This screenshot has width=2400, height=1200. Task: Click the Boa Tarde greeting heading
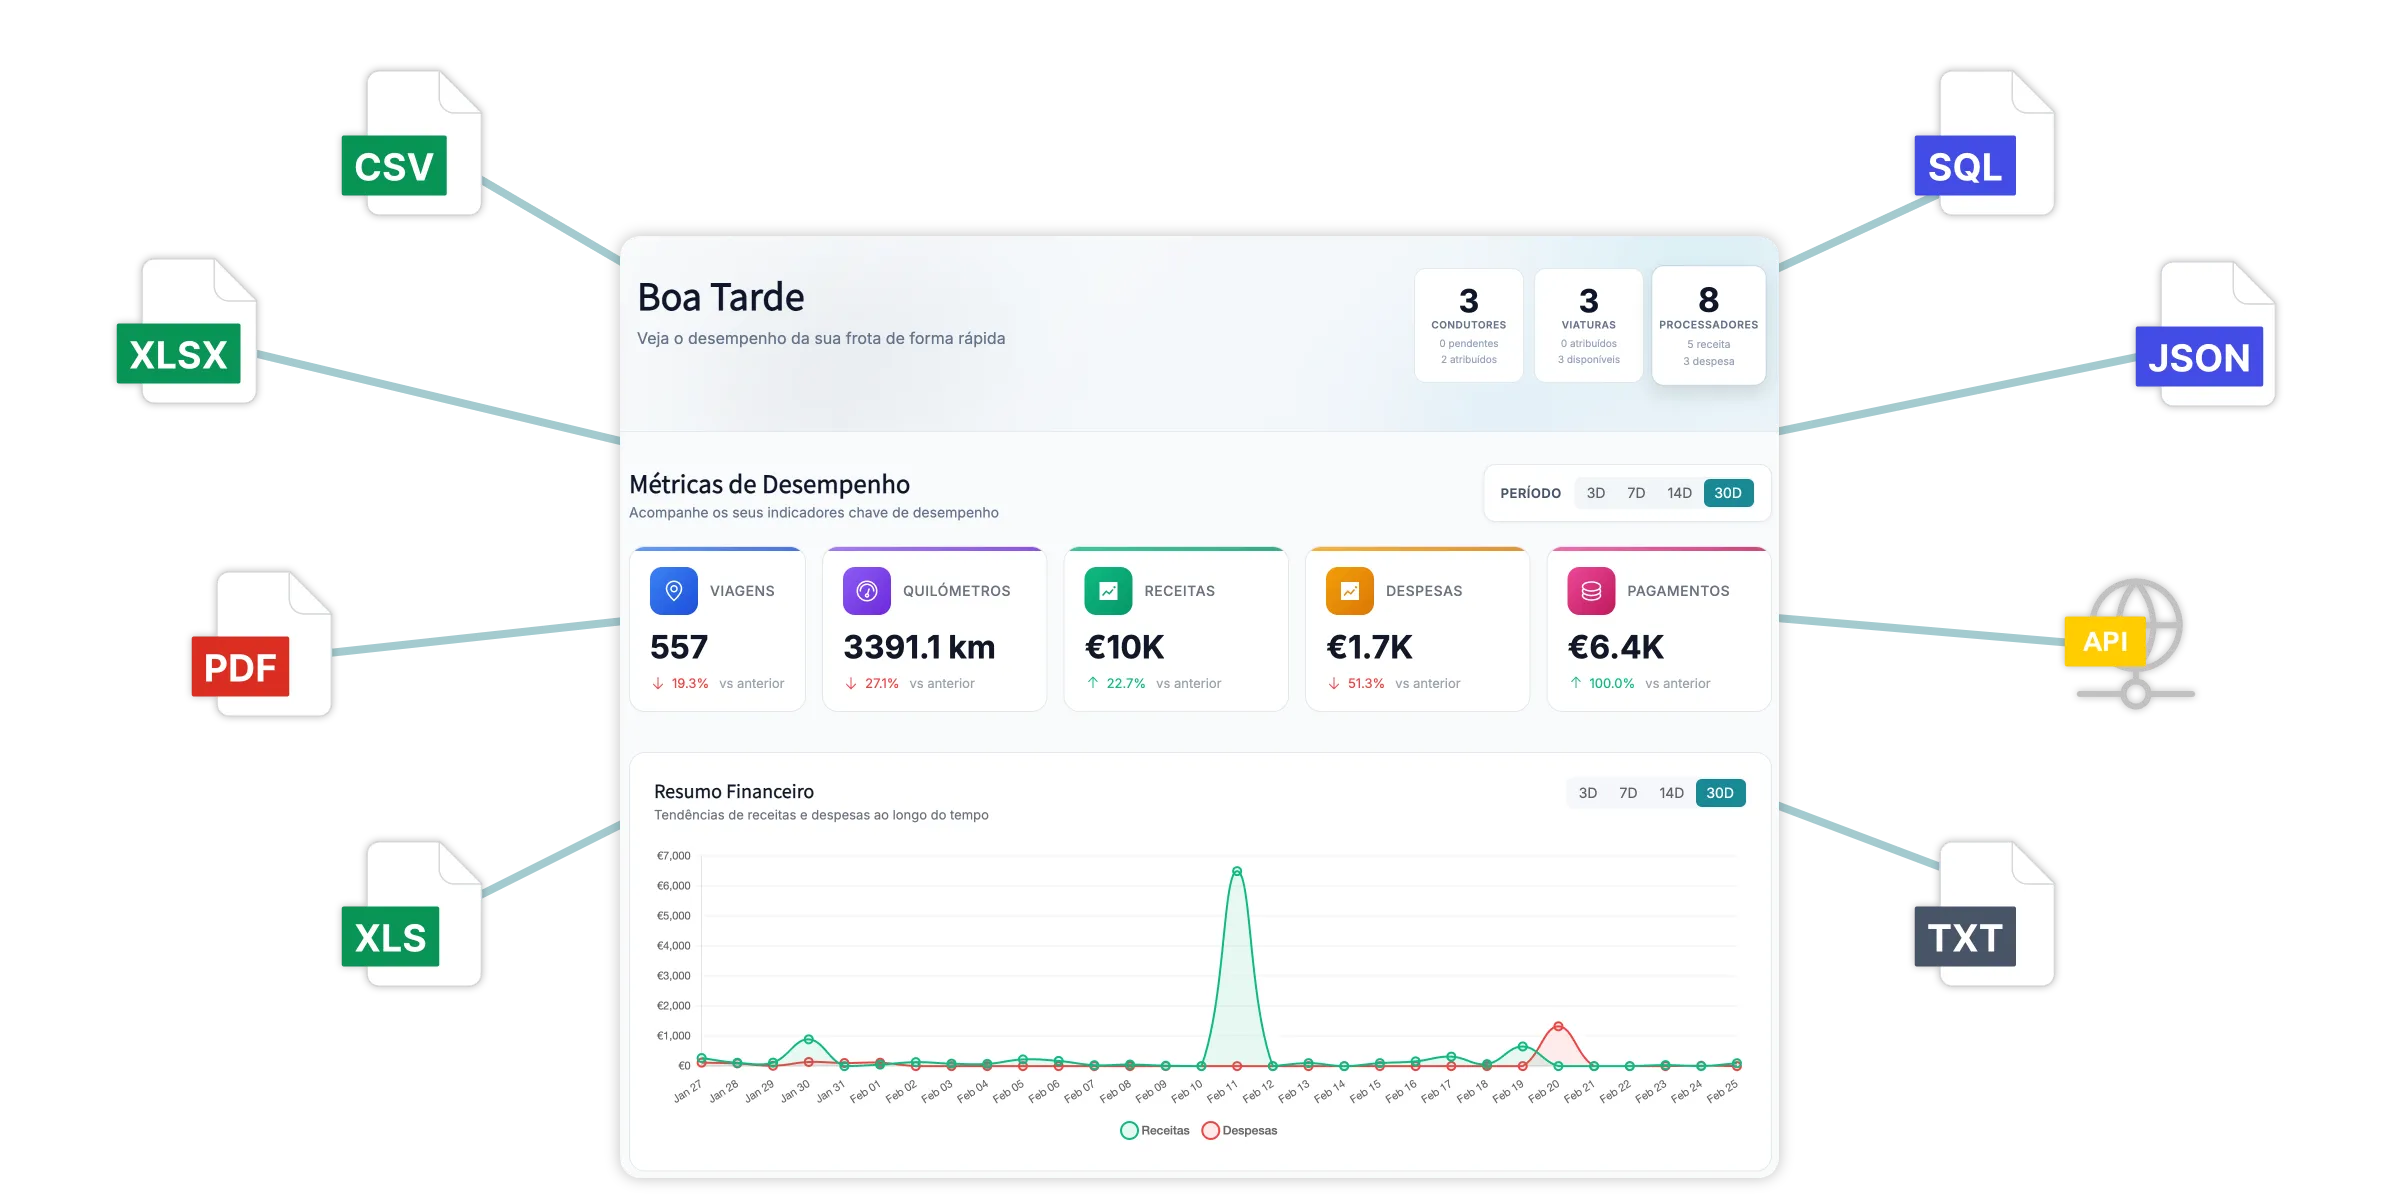[x=720, y=296]
